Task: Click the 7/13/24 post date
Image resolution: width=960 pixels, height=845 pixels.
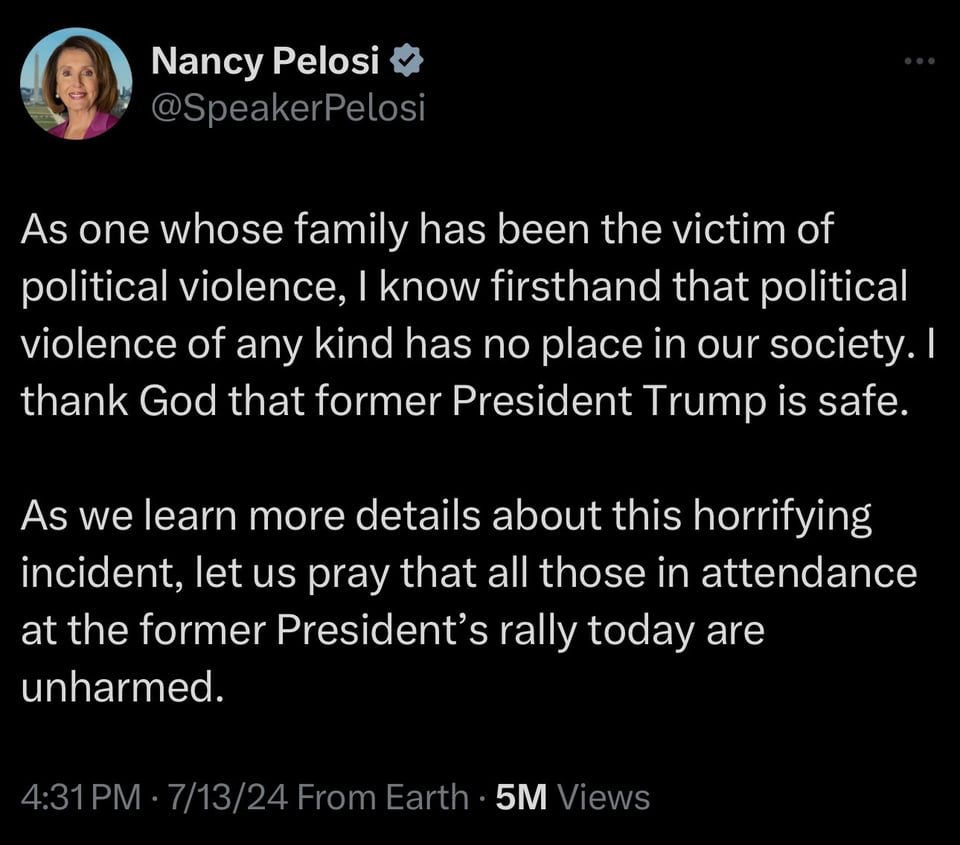Action: [x=230, y=797]
